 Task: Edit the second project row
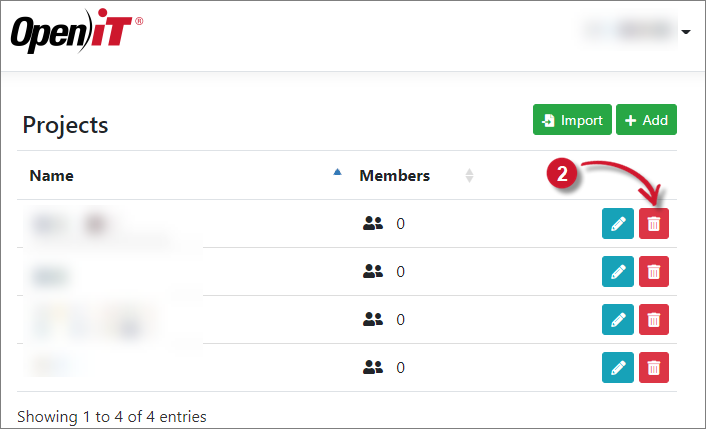coord(618,272)
